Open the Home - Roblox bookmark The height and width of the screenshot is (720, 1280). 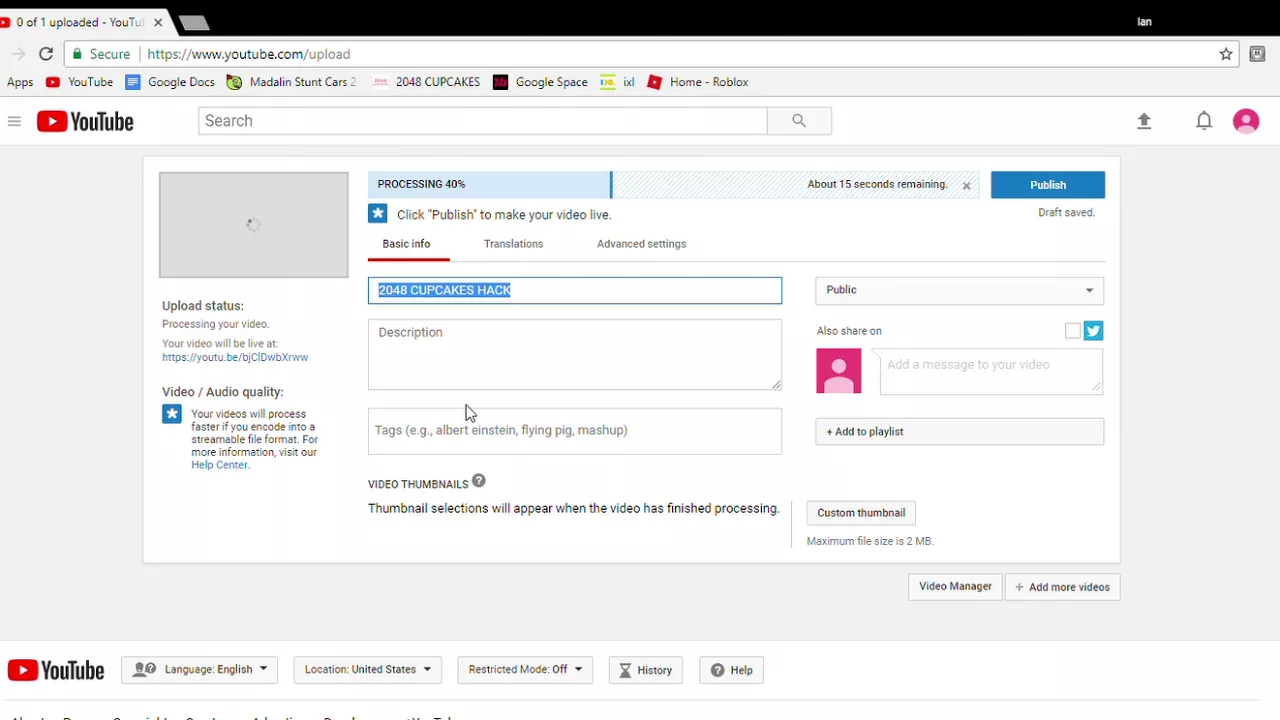pos(698,82)
